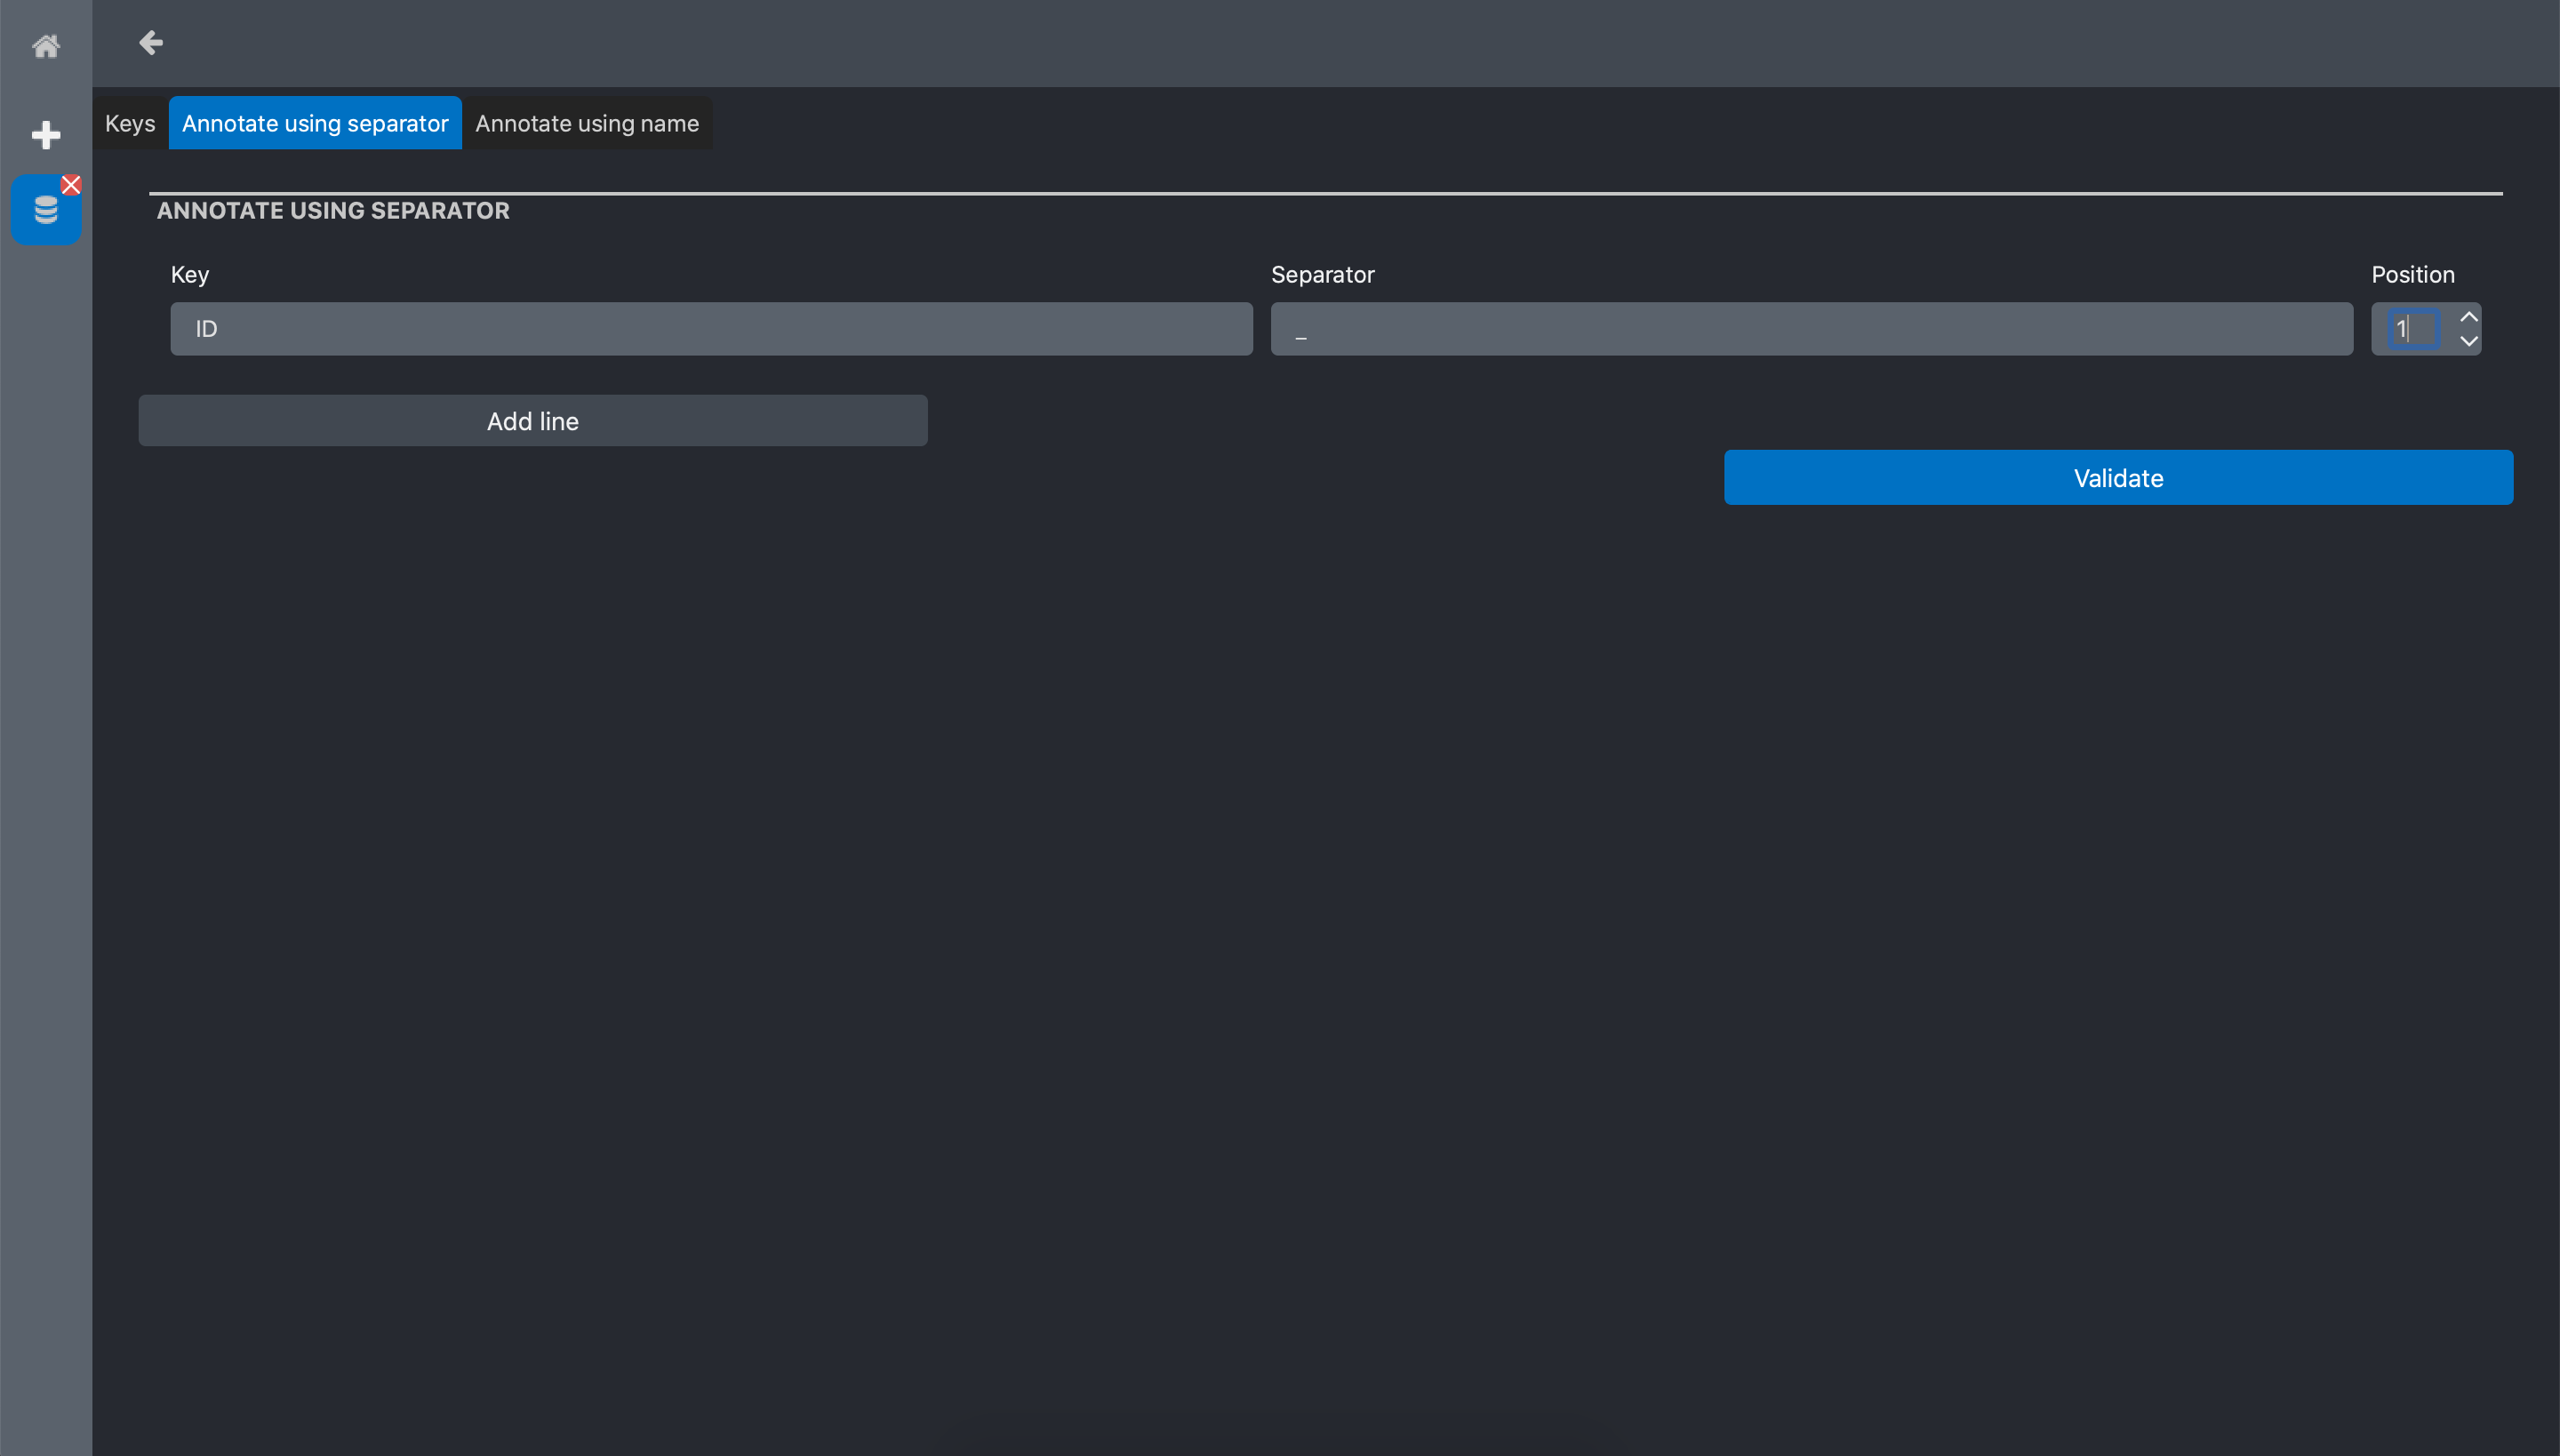The width and height of the screenshot is (2560, 1456).
Task: Click the Separator column label
Action: click(x=1322, y=275)
